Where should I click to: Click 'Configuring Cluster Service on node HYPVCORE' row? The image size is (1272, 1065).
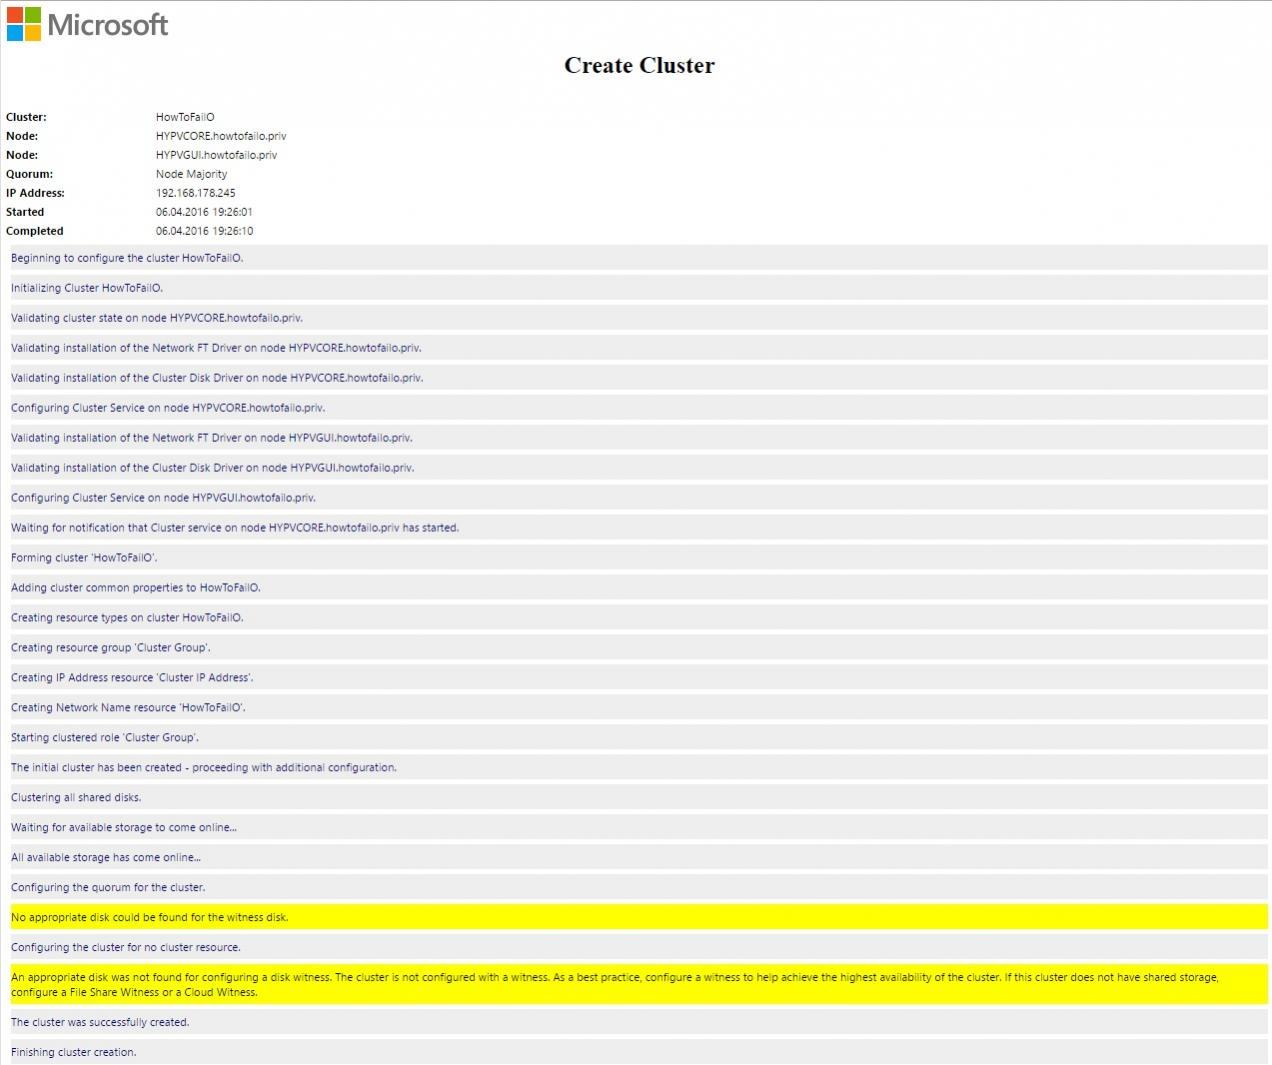pos(639,408)
